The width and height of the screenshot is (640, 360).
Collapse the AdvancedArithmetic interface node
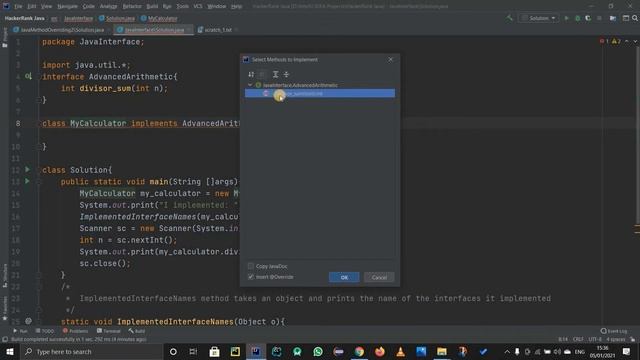[x=250, y=85]
